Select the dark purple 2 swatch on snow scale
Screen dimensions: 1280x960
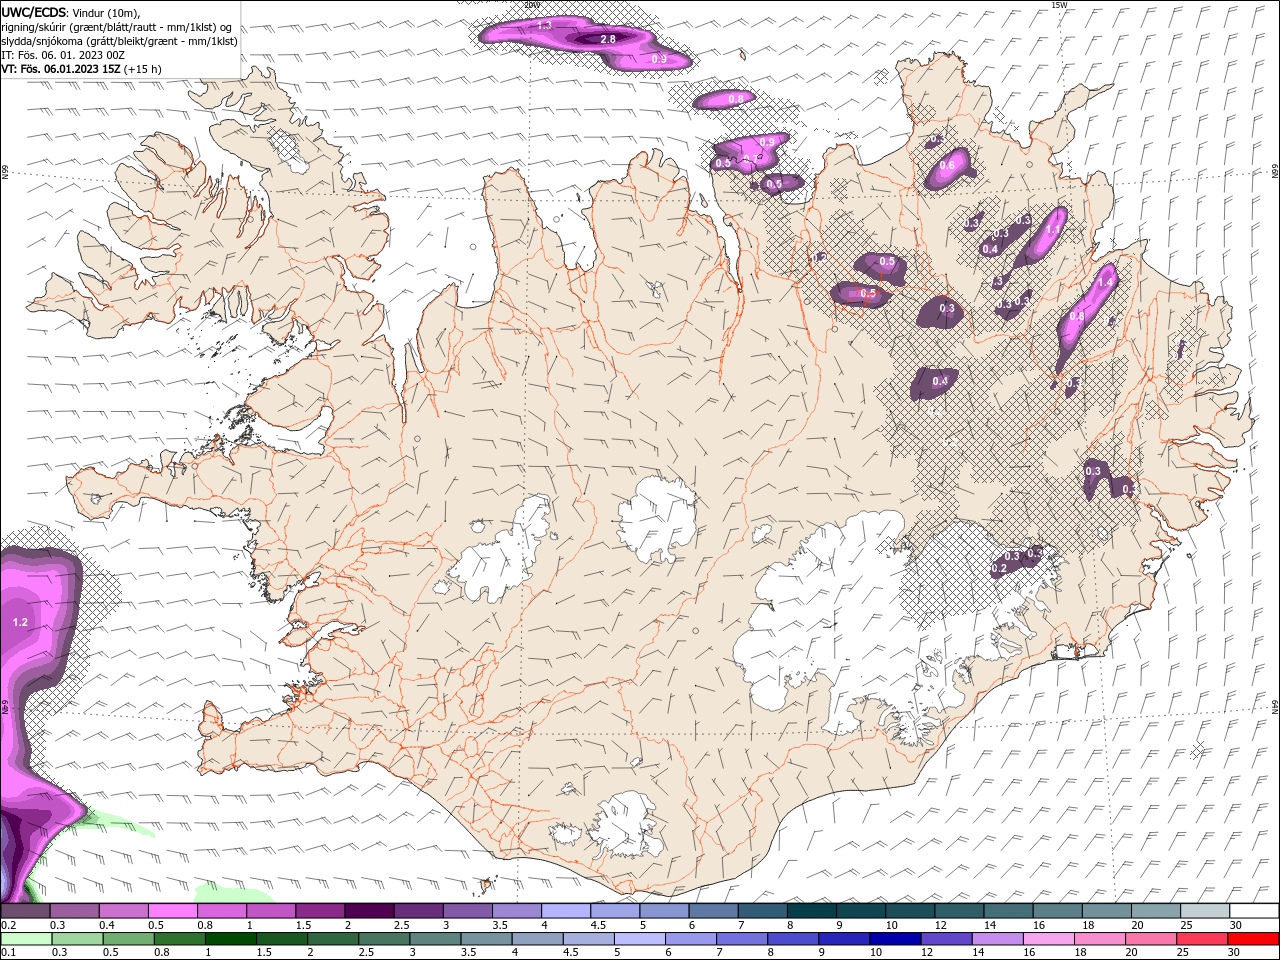pos(368,911)
